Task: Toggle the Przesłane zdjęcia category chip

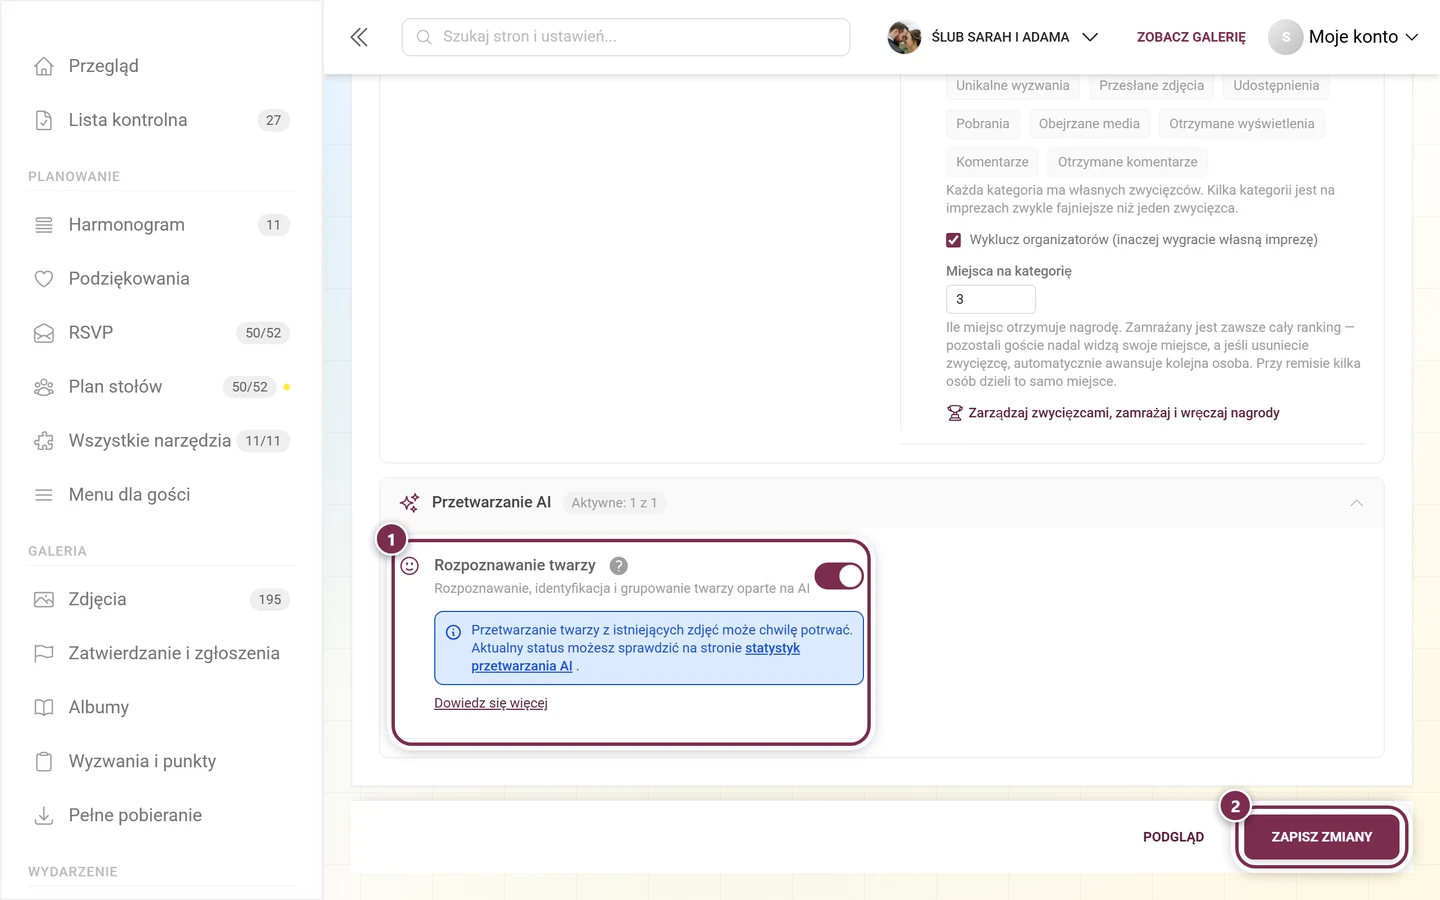Action: [x=1152, y=86]
